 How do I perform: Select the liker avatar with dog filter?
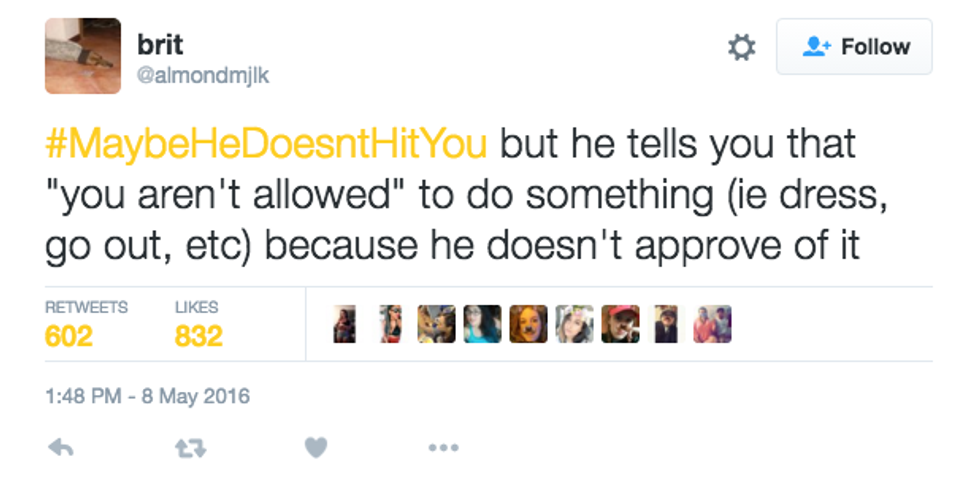528,324
